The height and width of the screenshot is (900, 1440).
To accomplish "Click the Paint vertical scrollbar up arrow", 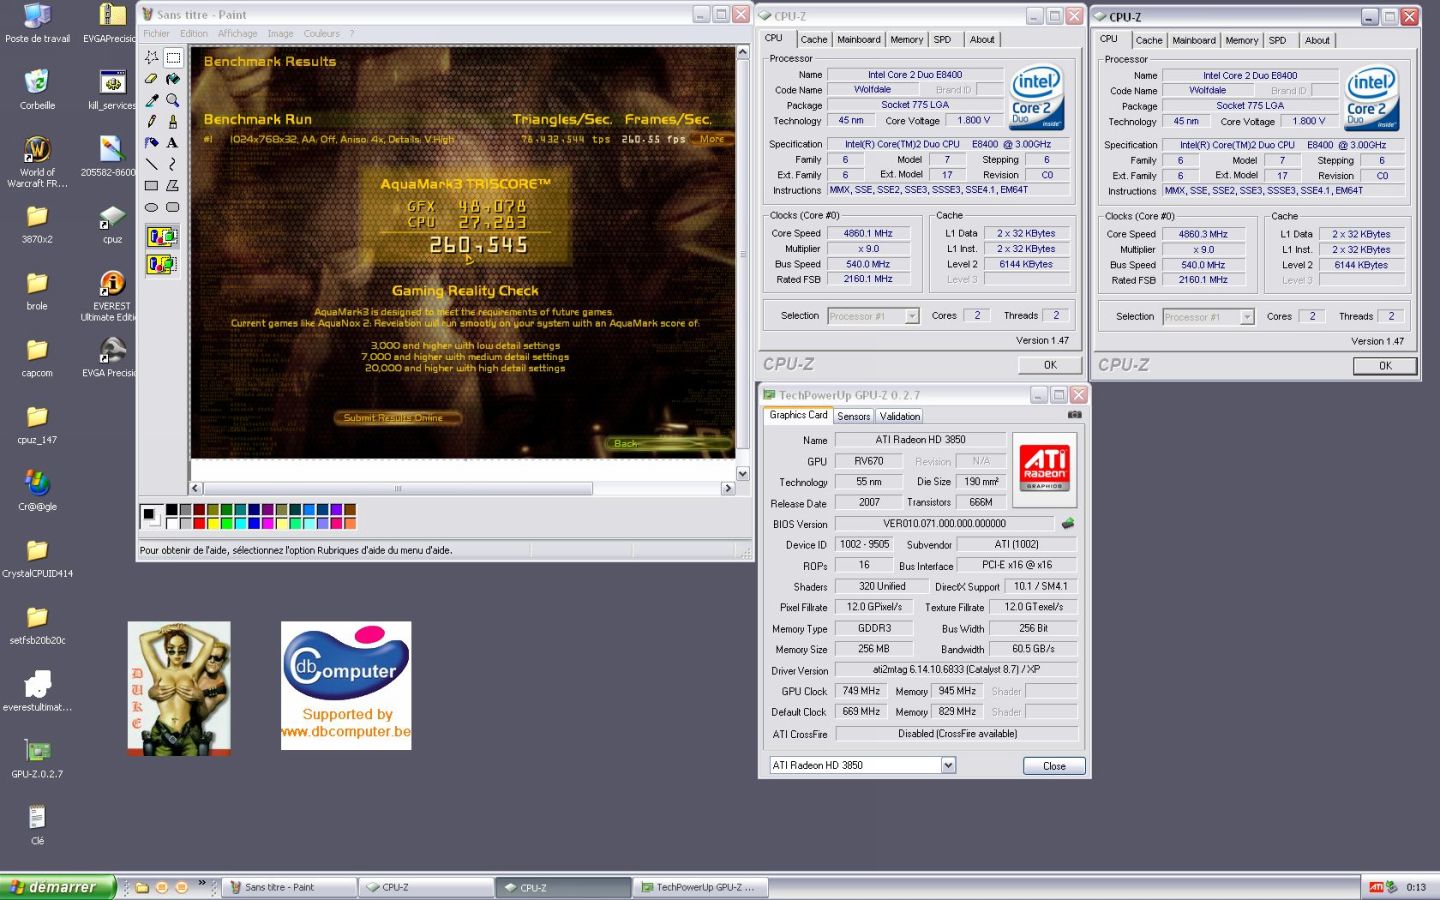I will (742, 53).
